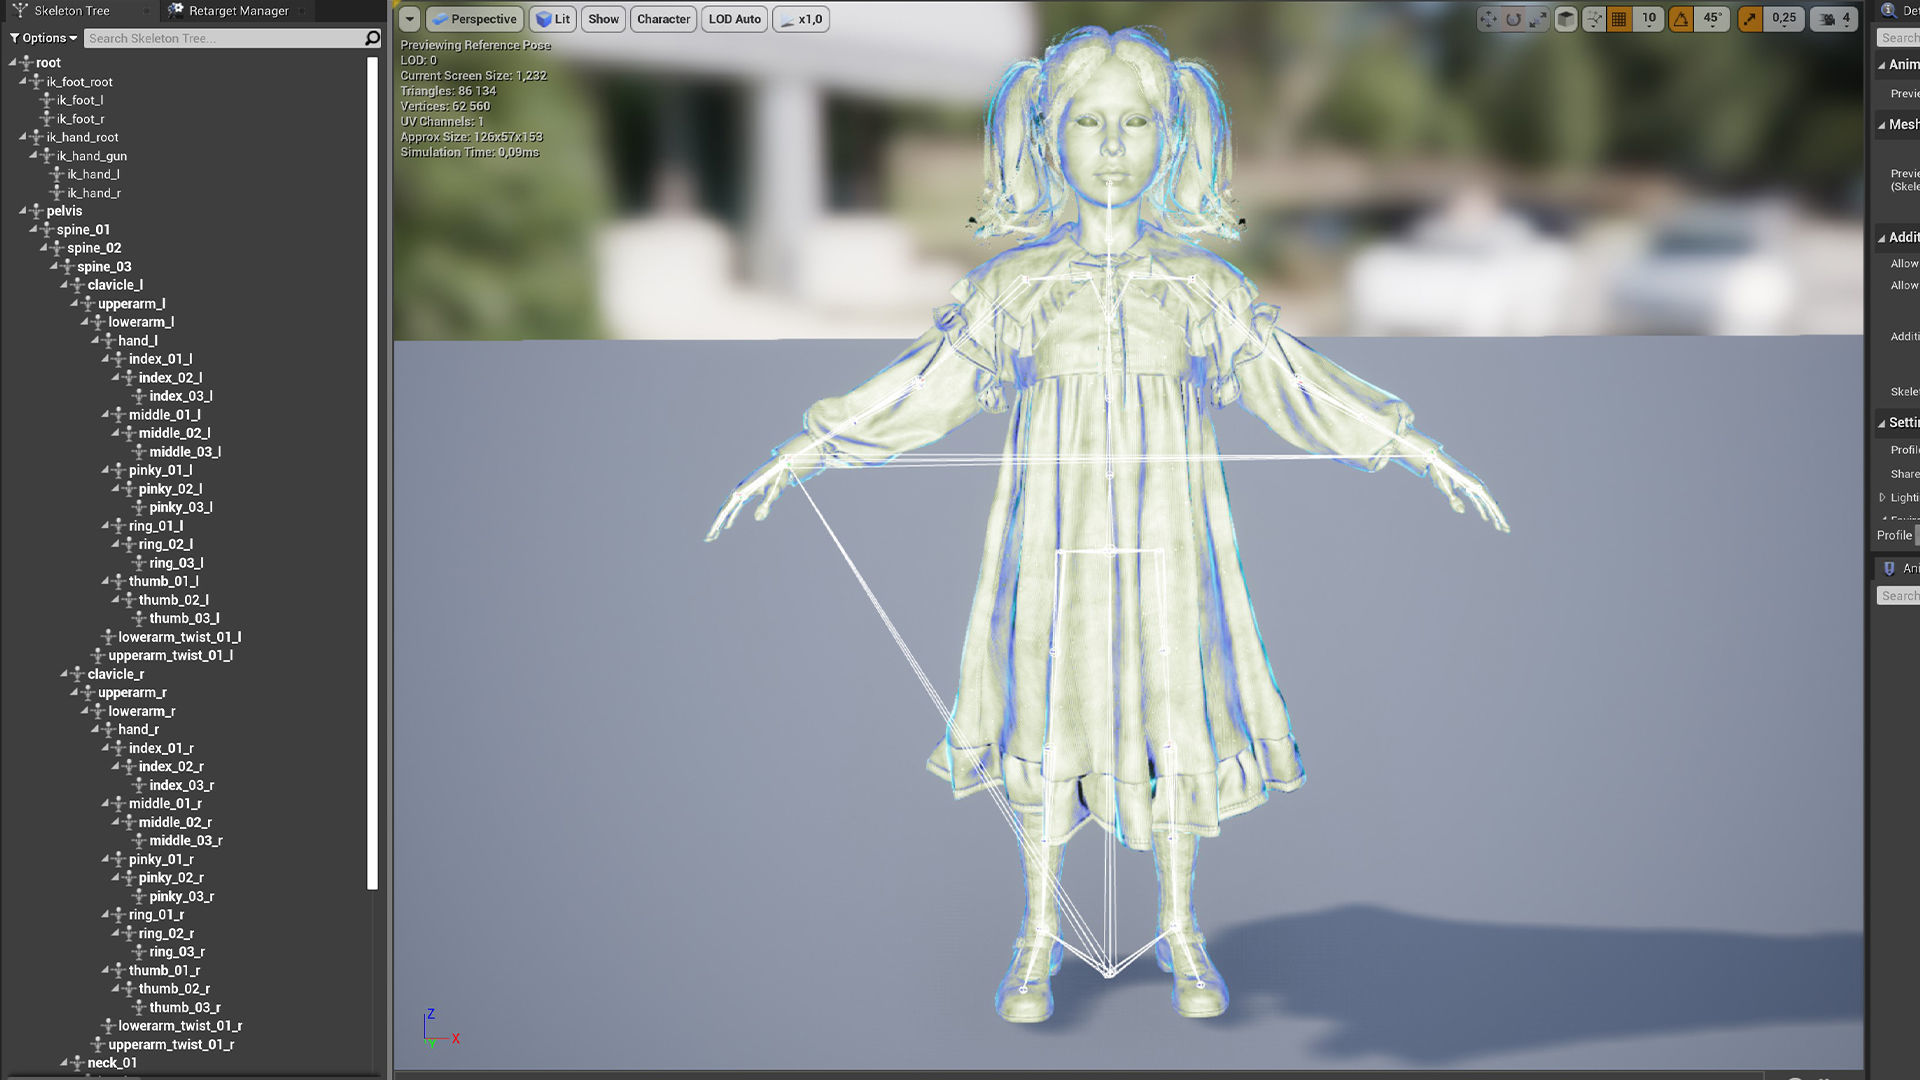The image size is (1920, 1080).
Task: Open the Character menu
Action: click(x=663, y=19)
